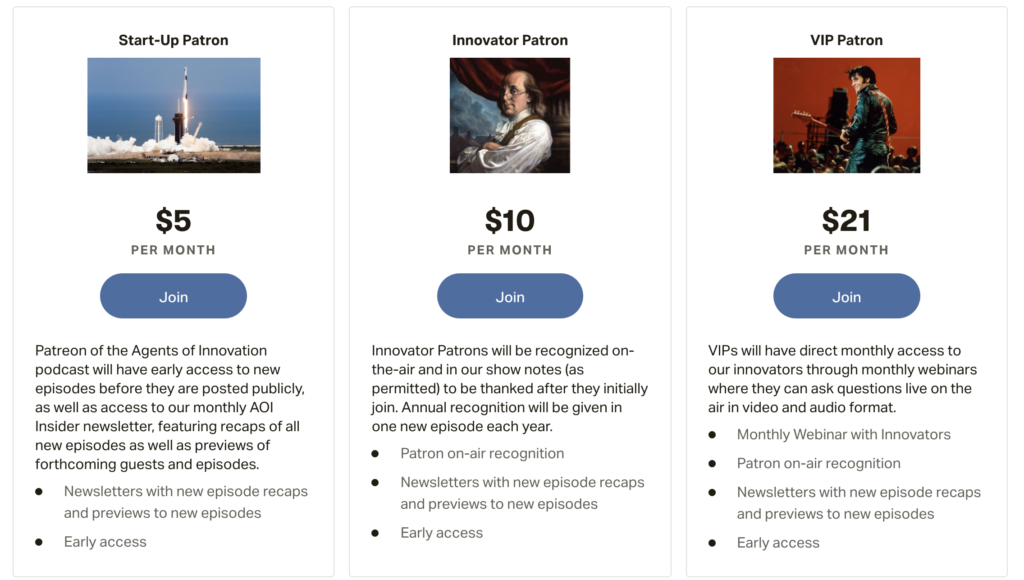Click Start-Up card's Newsletters benefit item

tap(185, 502)
